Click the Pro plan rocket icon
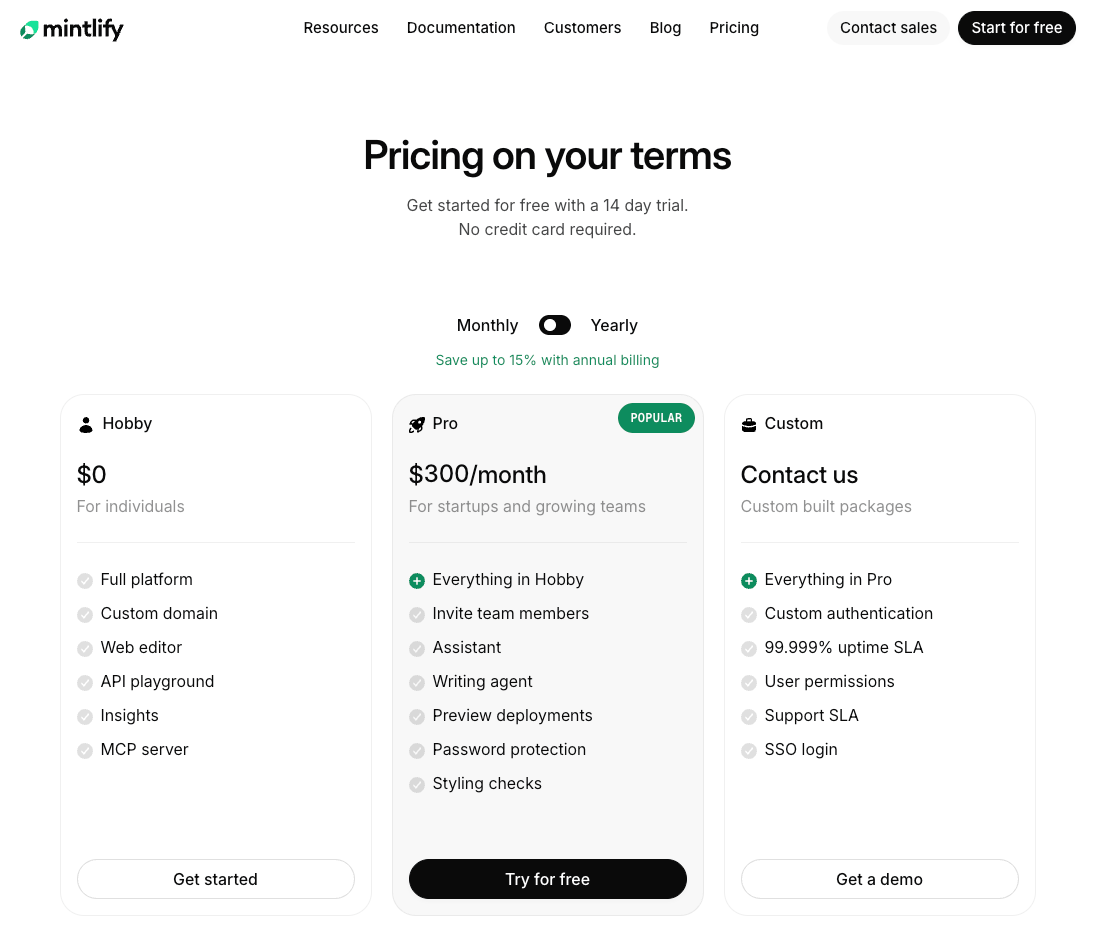 click(417, 425)
